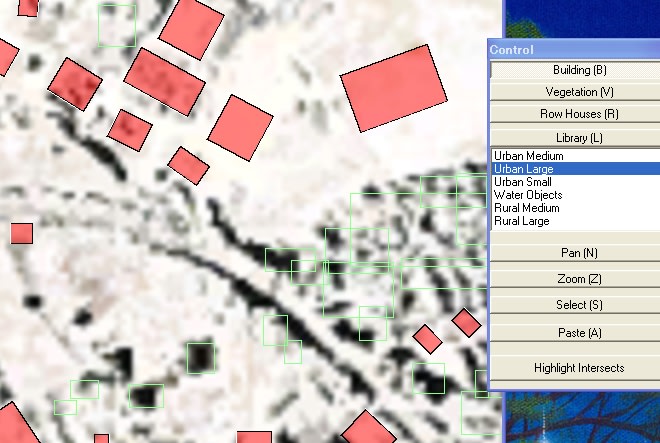Select Rural Large list entry
Screen dimensions: 660x443
(x=576, y=221)
